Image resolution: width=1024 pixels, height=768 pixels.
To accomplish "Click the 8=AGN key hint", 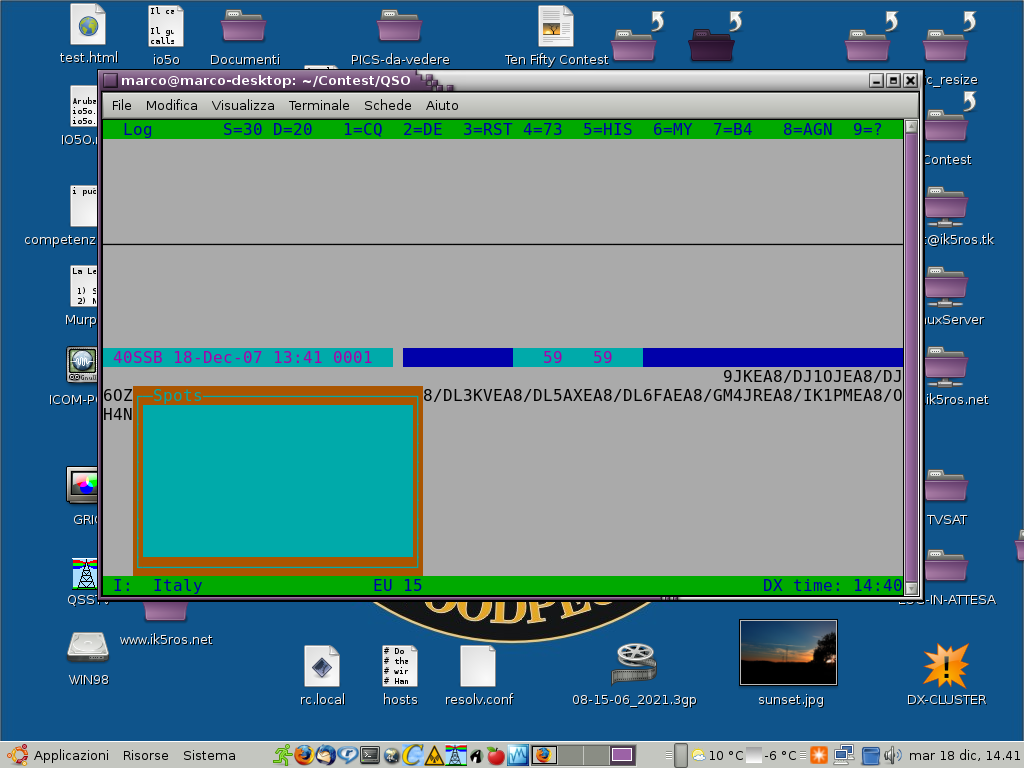I will click(807, 129).
